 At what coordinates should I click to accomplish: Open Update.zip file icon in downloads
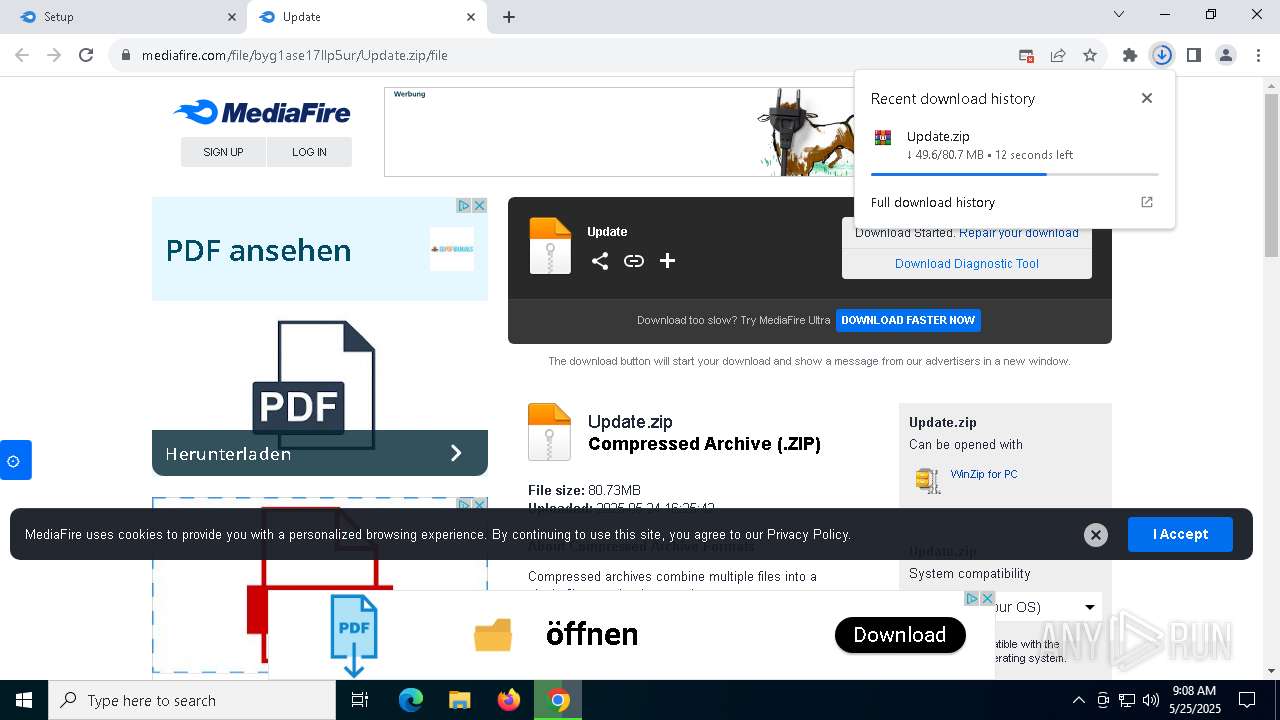[x=883, y=138]
